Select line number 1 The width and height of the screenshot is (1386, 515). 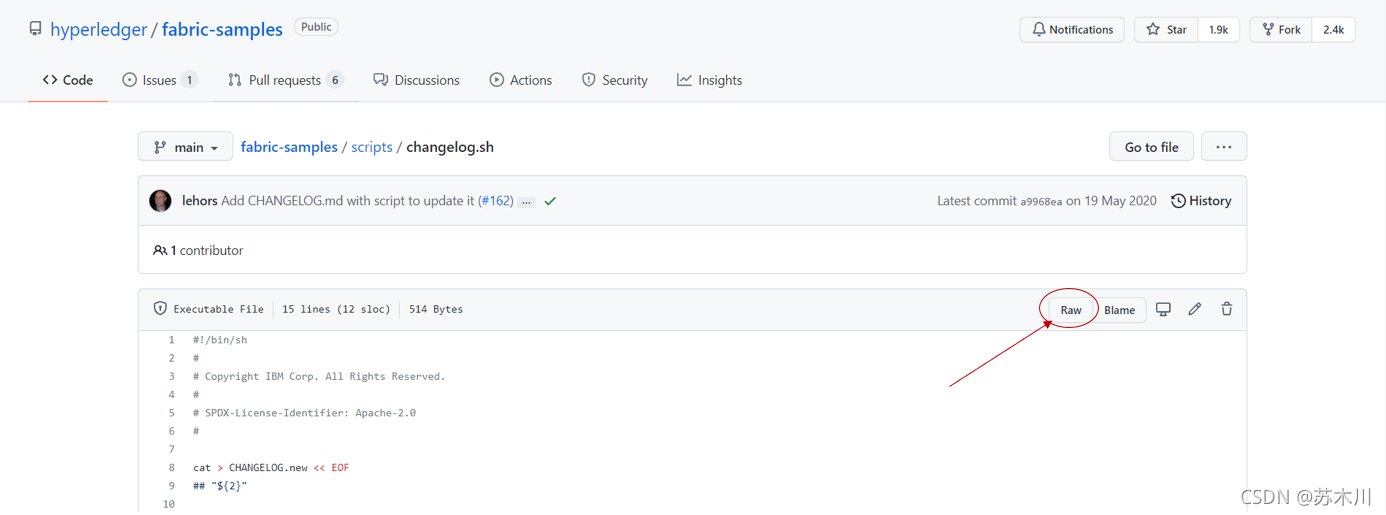[x=171, y=340]
